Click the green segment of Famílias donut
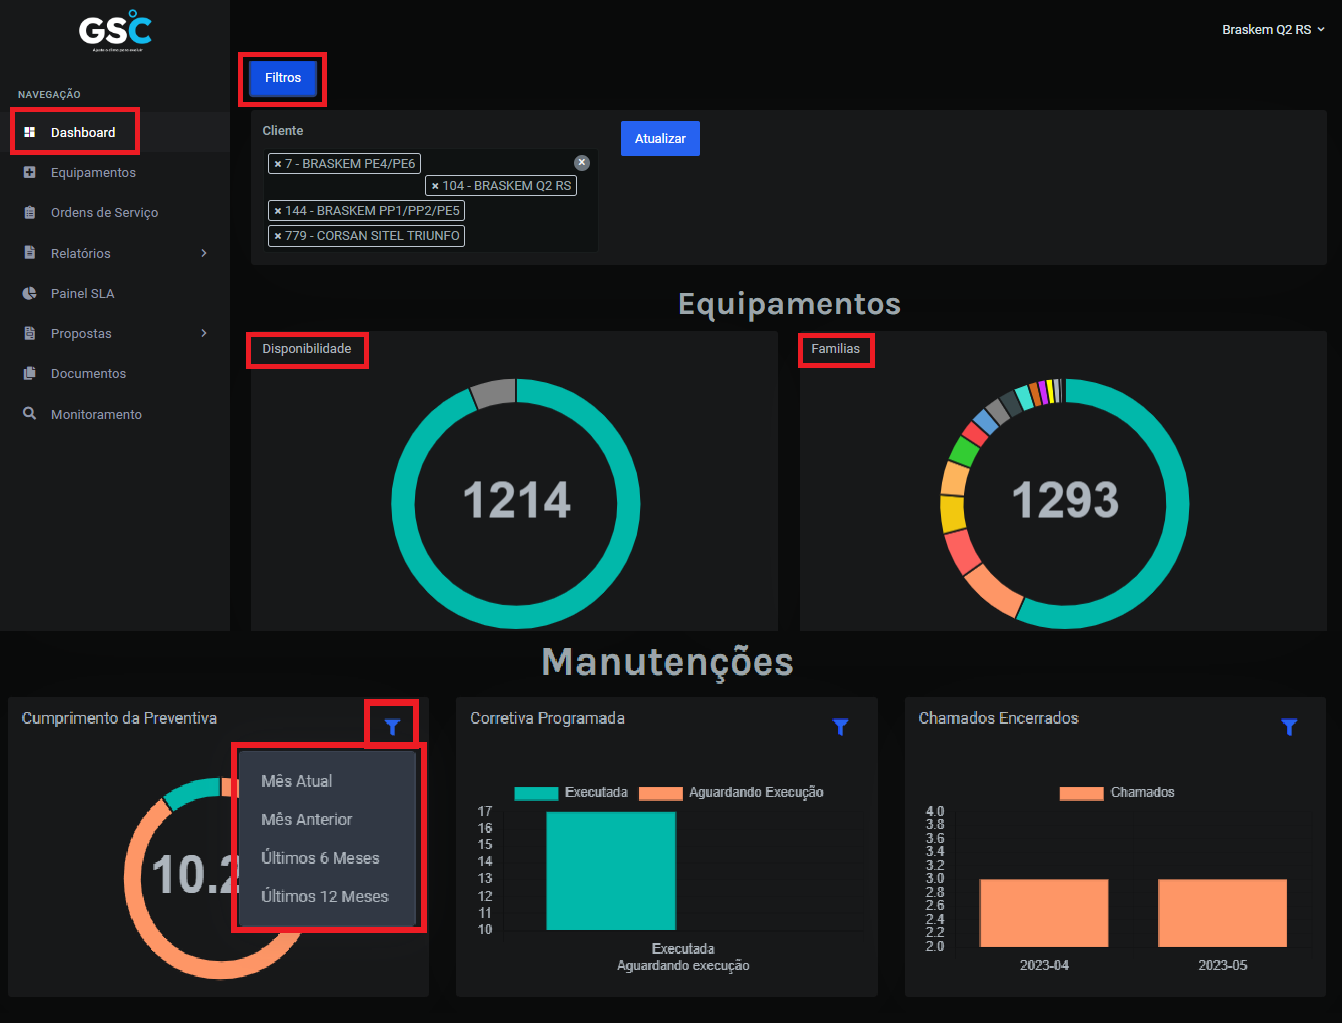Viewport: 1342px width, 1028px height. click(964, 451)
